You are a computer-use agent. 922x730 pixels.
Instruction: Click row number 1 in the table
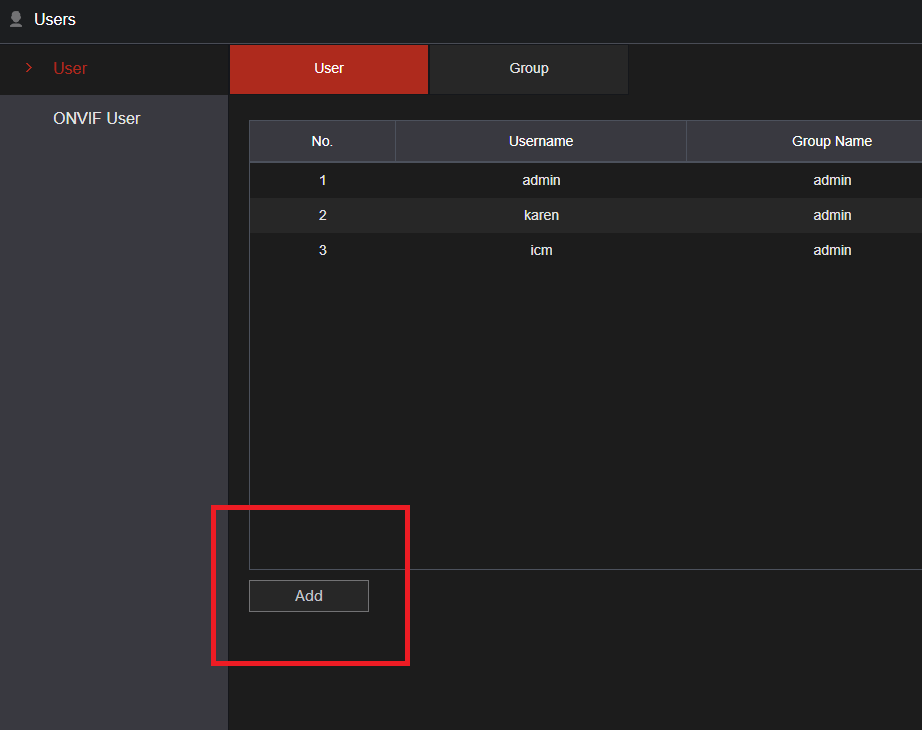tap(322, 180)
